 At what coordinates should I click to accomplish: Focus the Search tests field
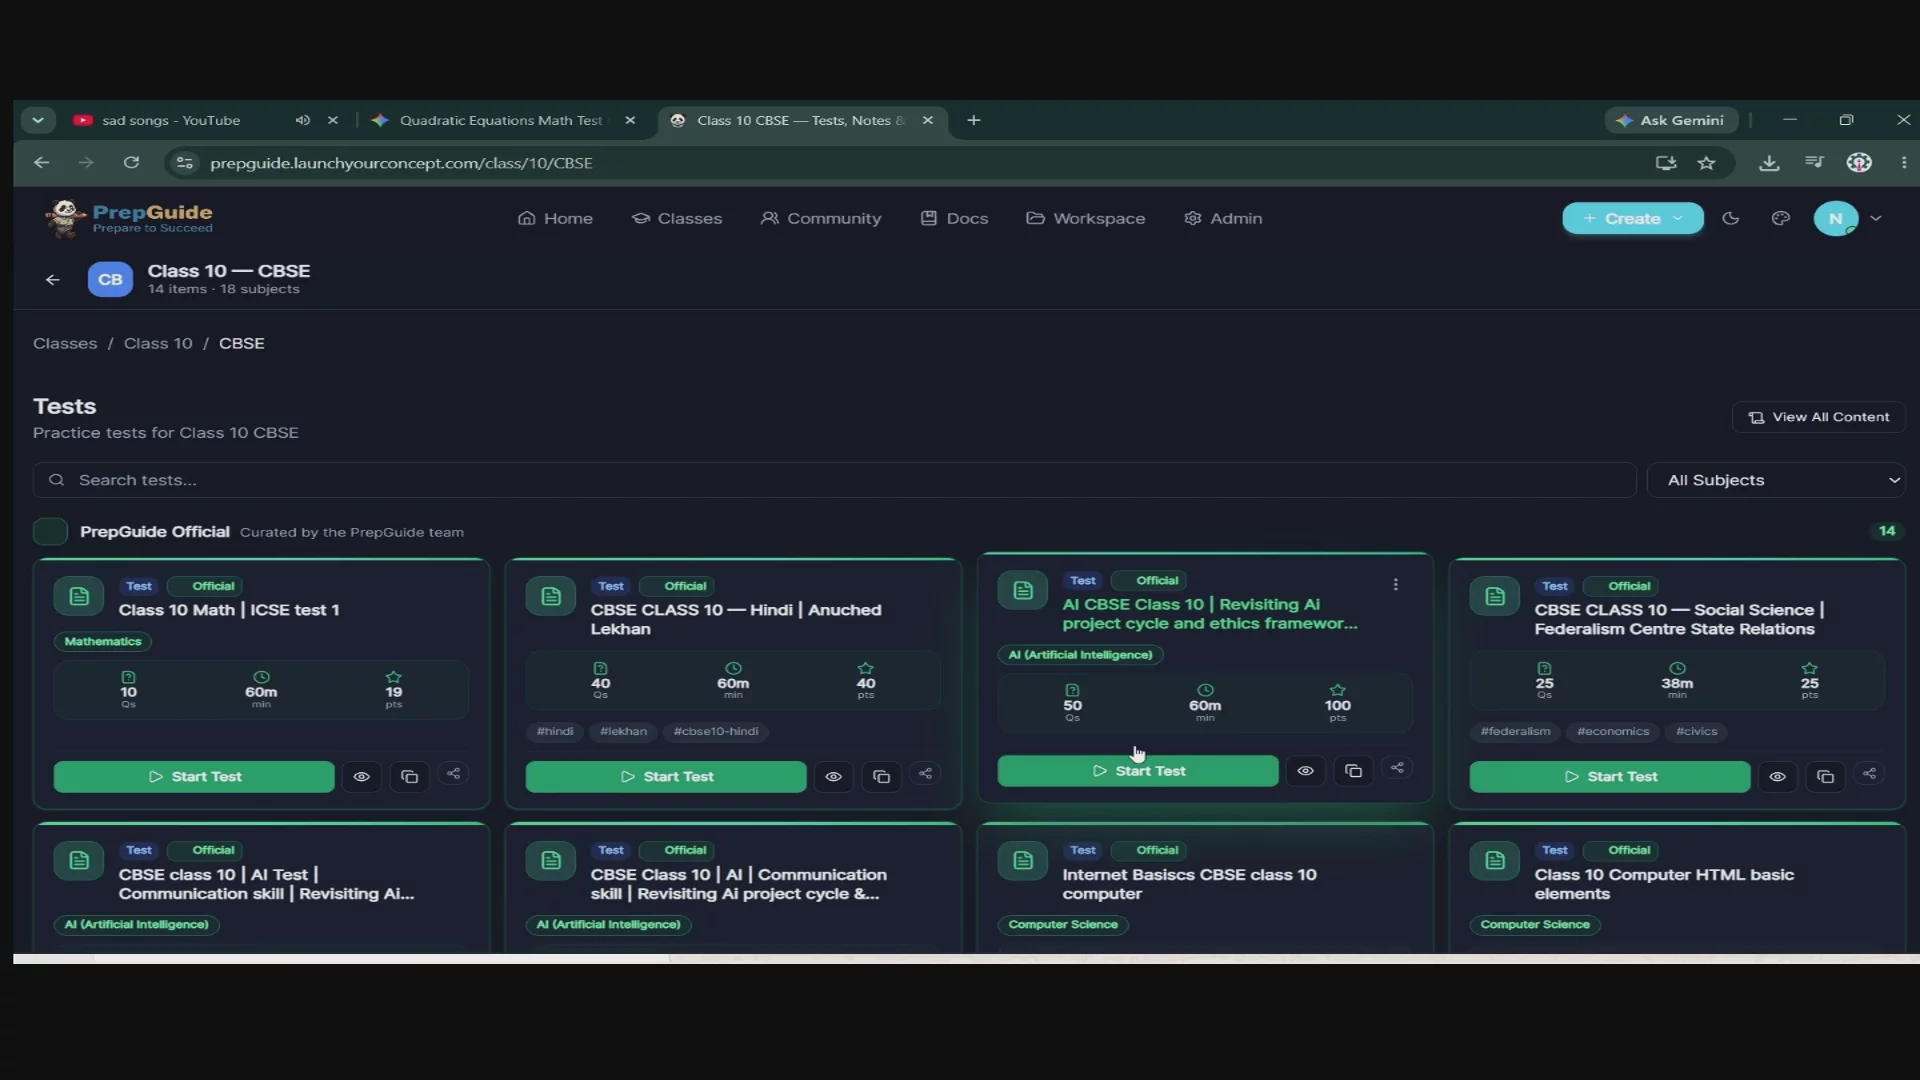pos(835,480)
